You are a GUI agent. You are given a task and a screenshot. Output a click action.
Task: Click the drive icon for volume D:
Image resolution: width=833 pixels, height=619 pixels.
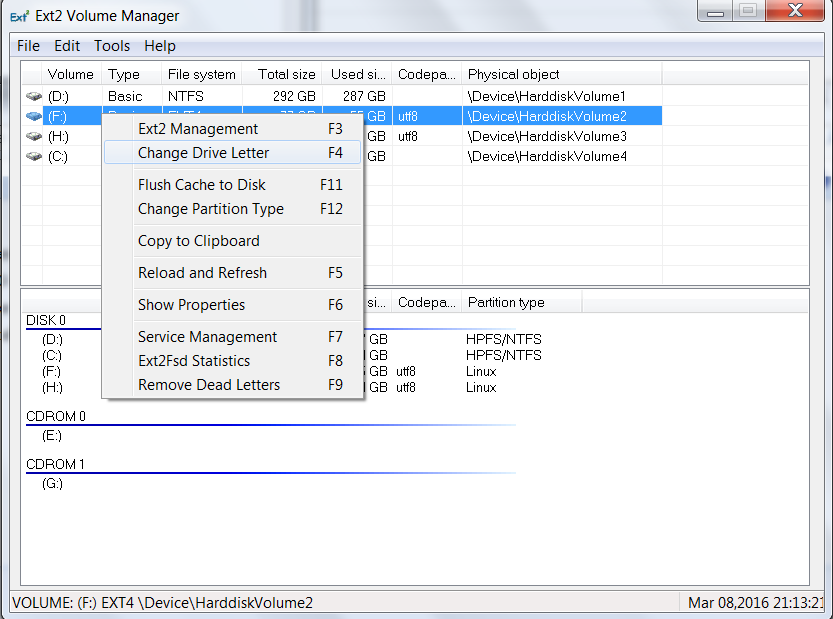click(33, 96)
